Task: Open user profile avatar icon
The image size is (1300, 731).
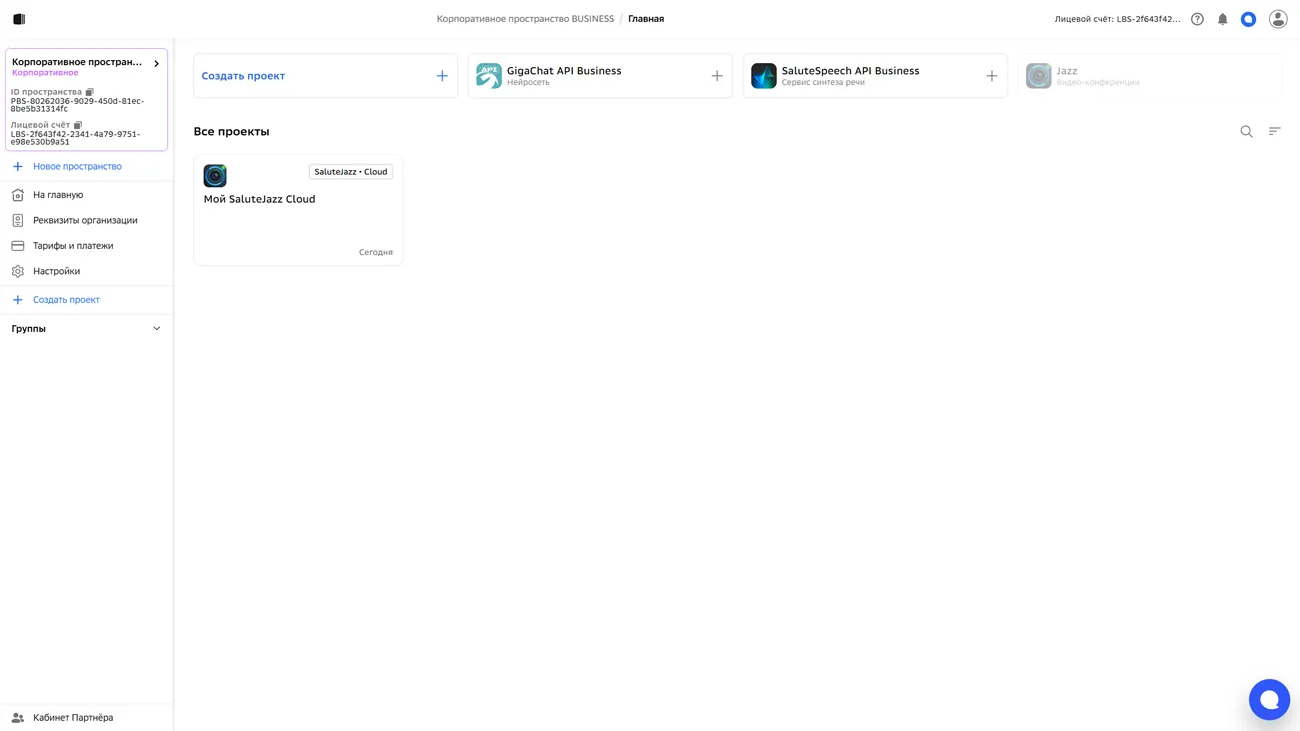Action: click(1277, 19)
